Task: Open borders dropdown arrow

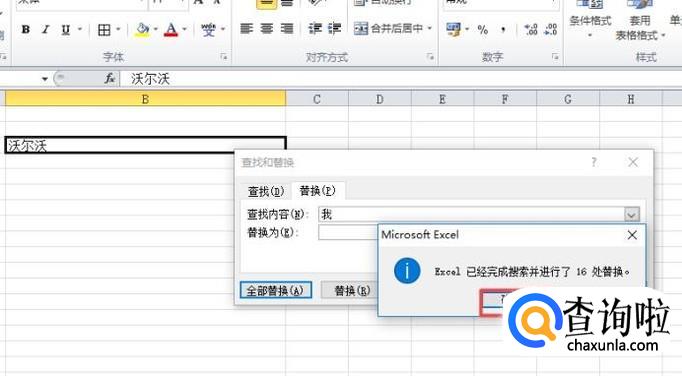Action: pyautogui.click(x=118, y=30)
